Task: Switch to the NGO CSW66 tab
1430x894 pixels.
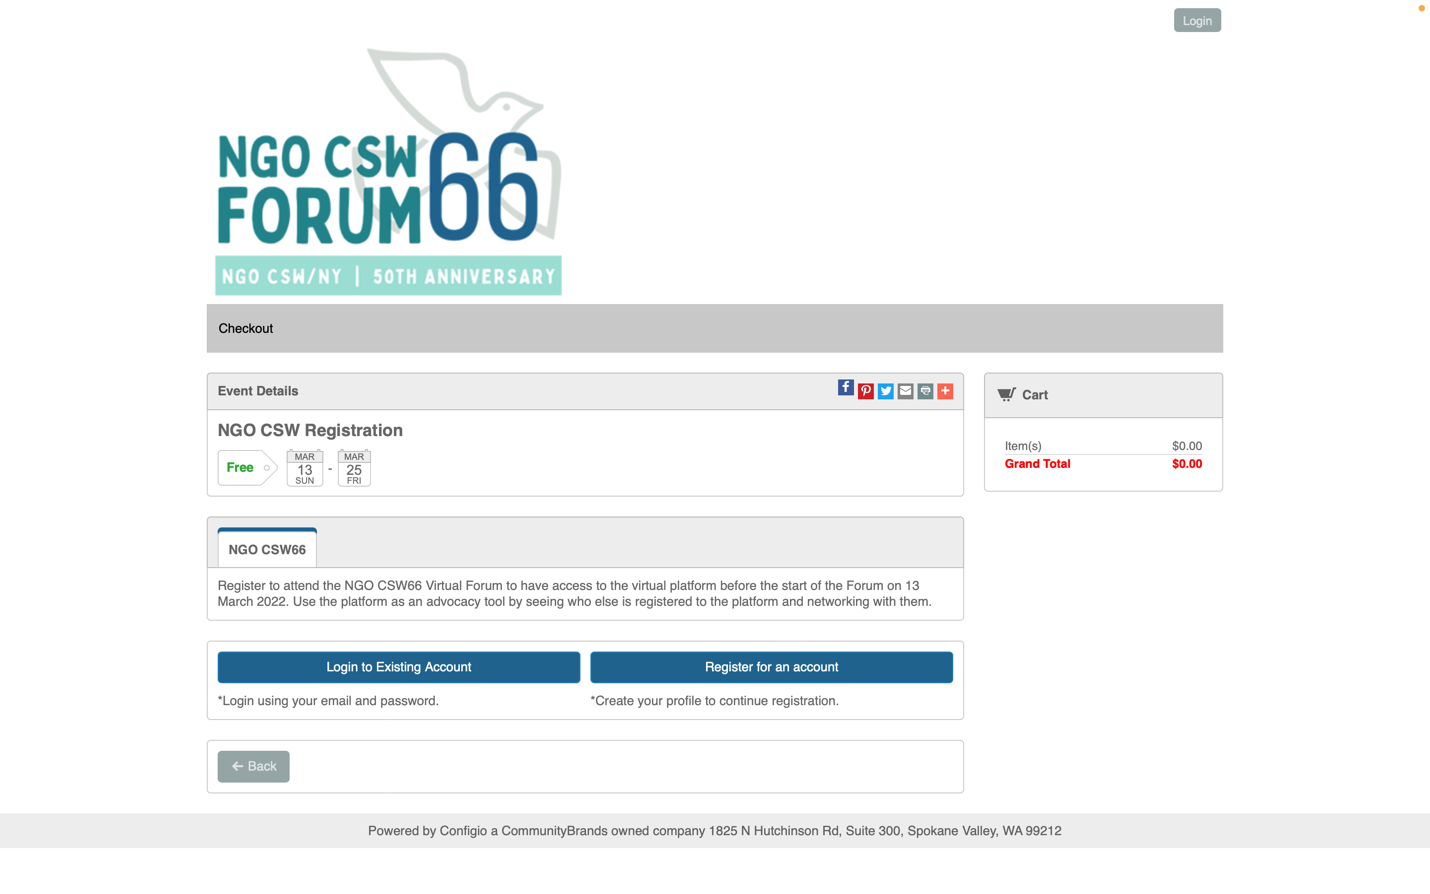Action: click(x=267, y=549)
